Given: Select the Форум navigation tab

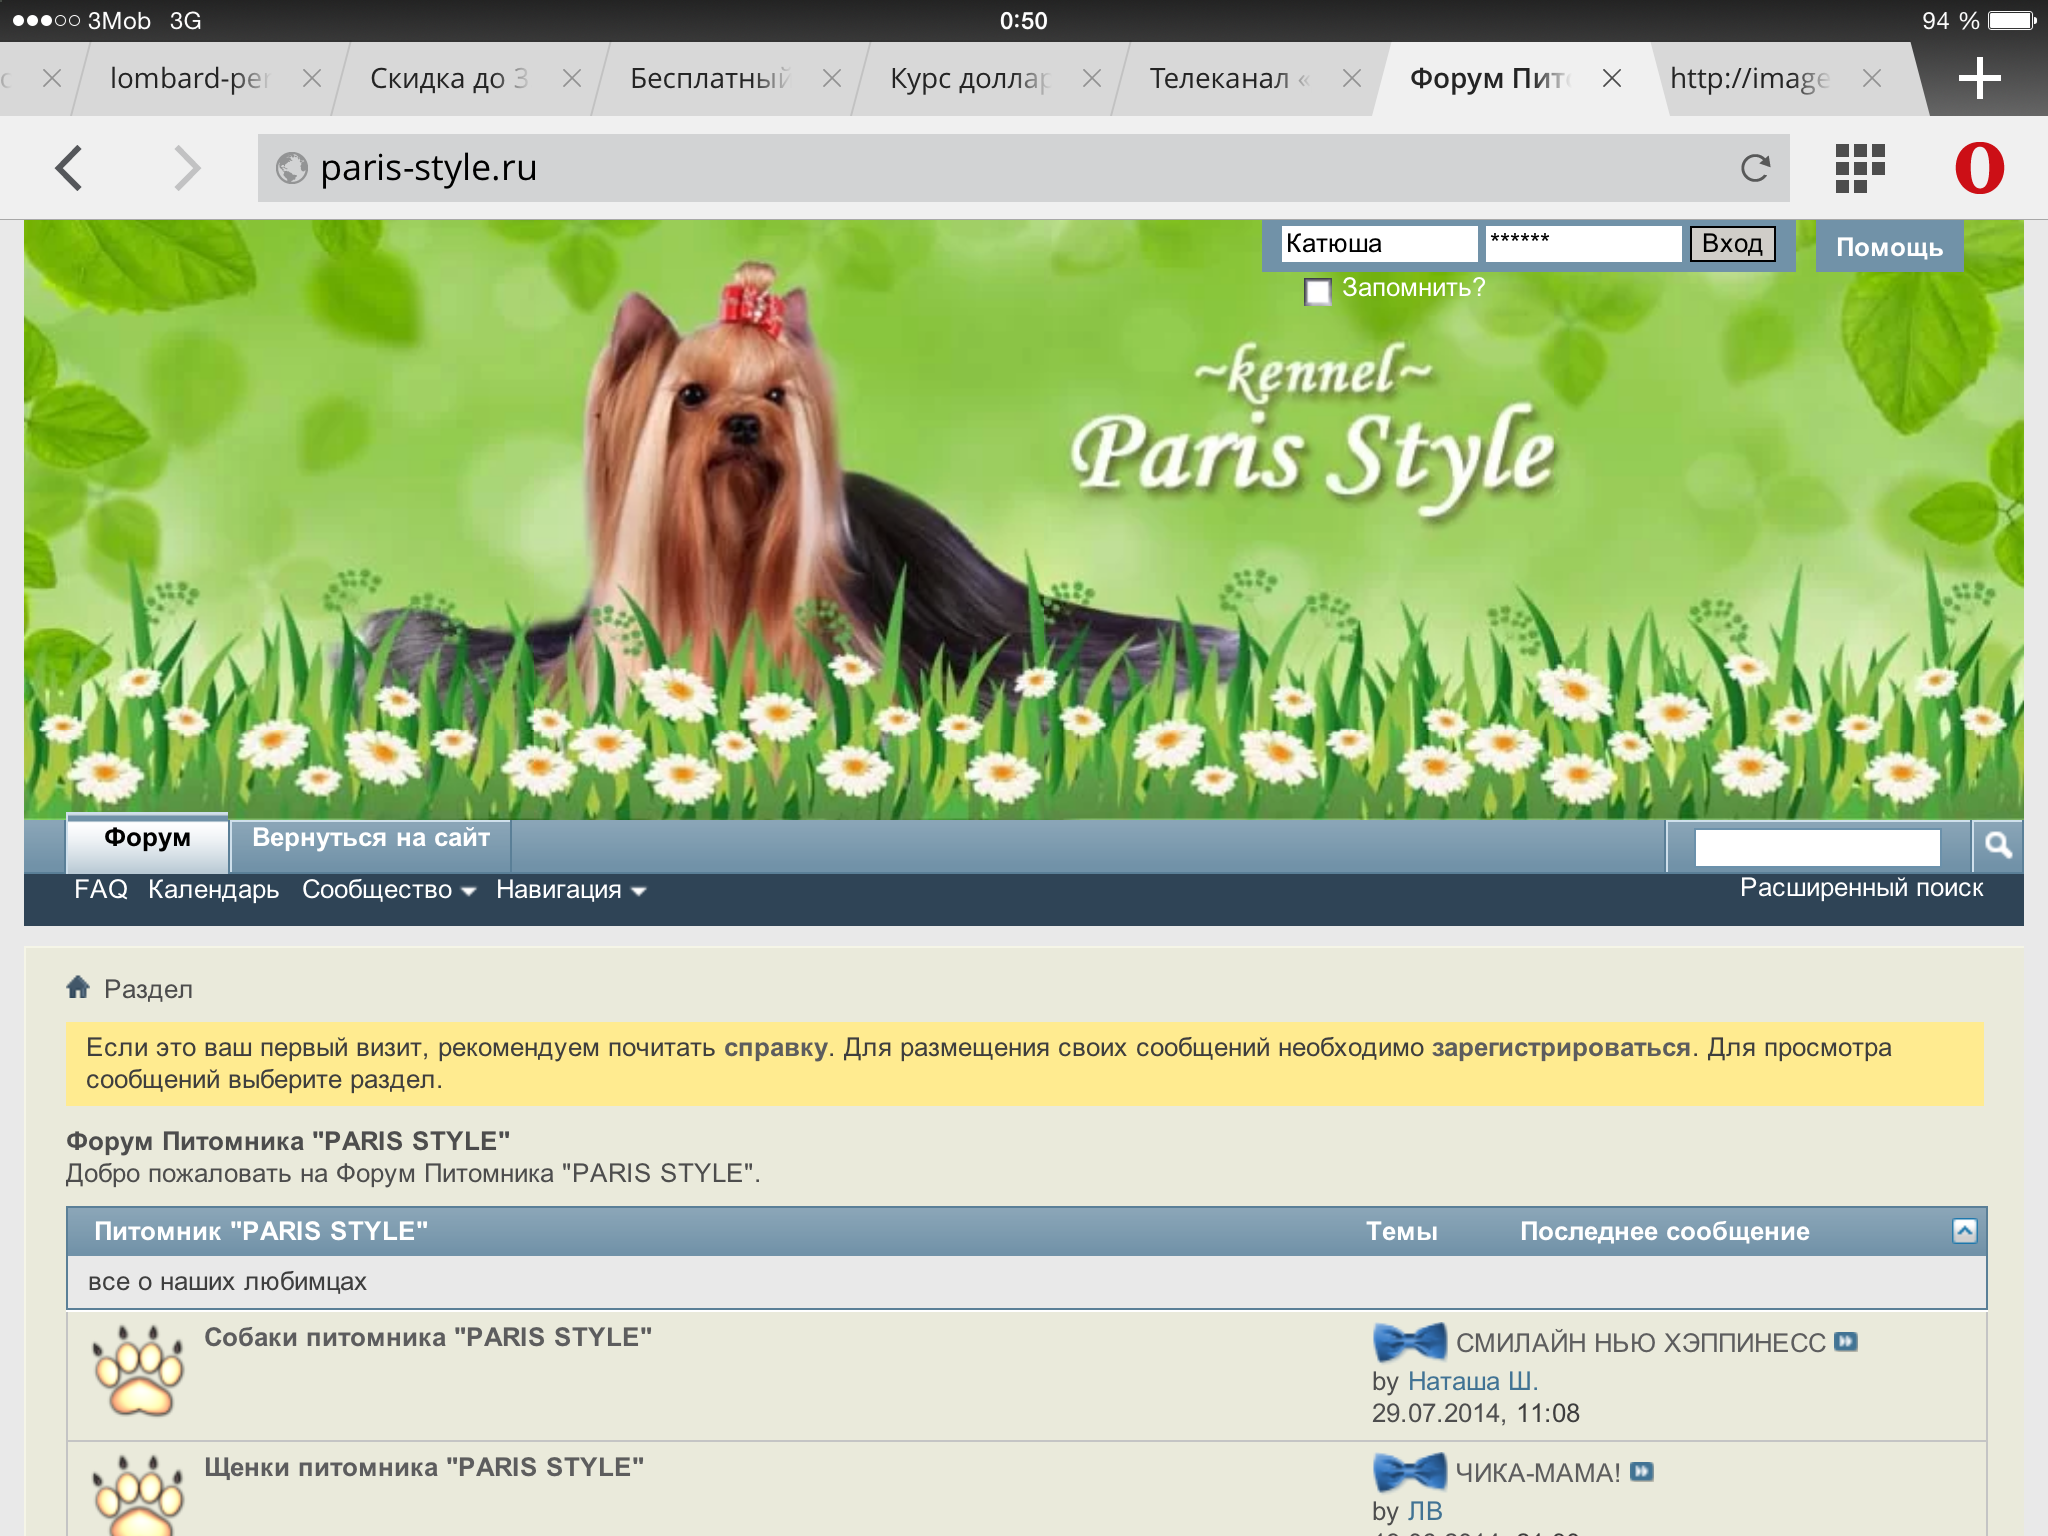Looking at the screenshot, I should click(147, 842).
